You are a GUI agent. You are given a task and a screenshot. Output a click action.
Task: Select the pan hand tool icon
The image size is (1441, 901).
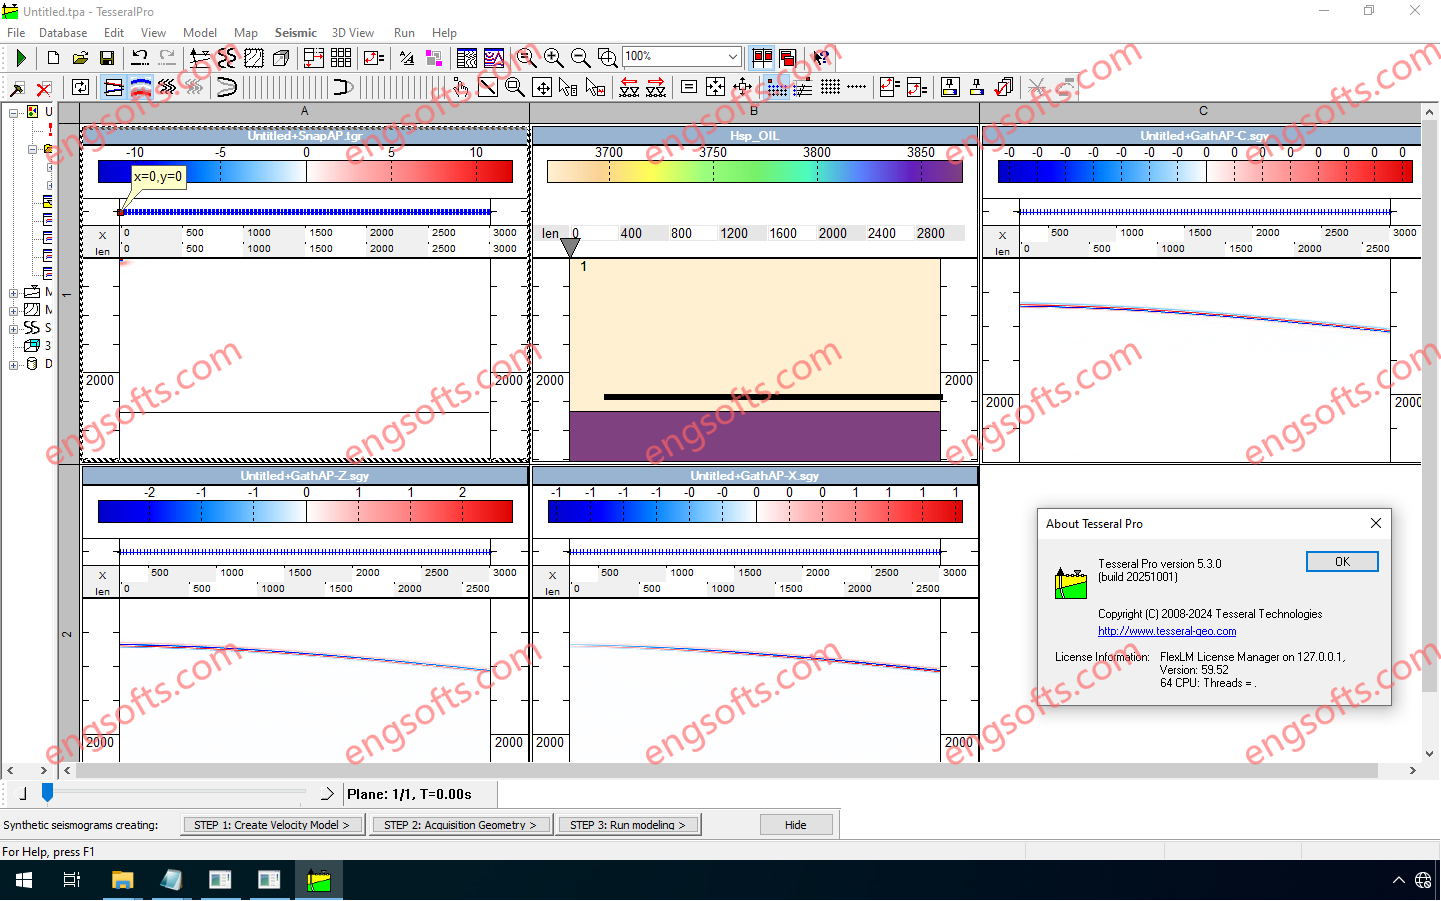(x=461, y=88)
